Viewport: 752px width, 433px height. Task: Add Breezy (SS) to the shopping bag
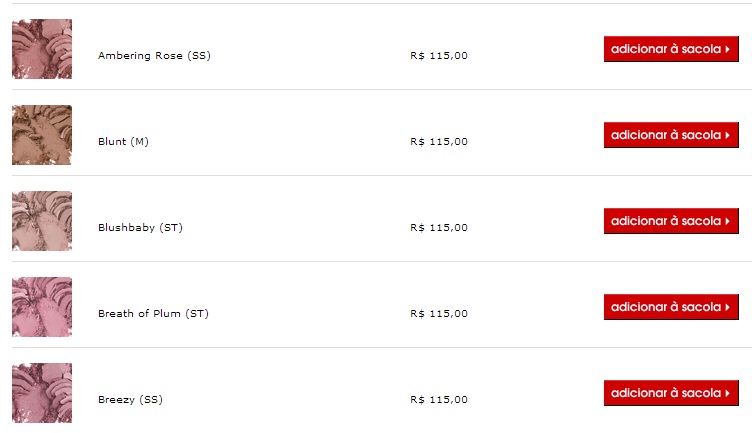tap(670, 393)
